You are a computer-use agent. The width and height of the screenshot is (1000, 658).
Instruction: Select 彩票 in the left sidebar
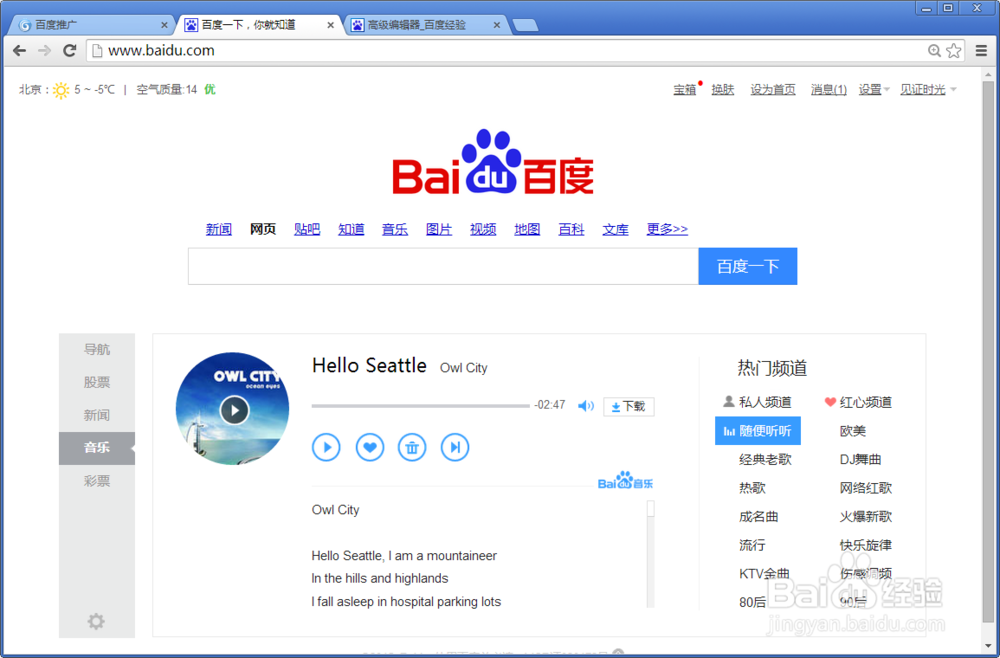pyautogui.click(x=97, y=481)
